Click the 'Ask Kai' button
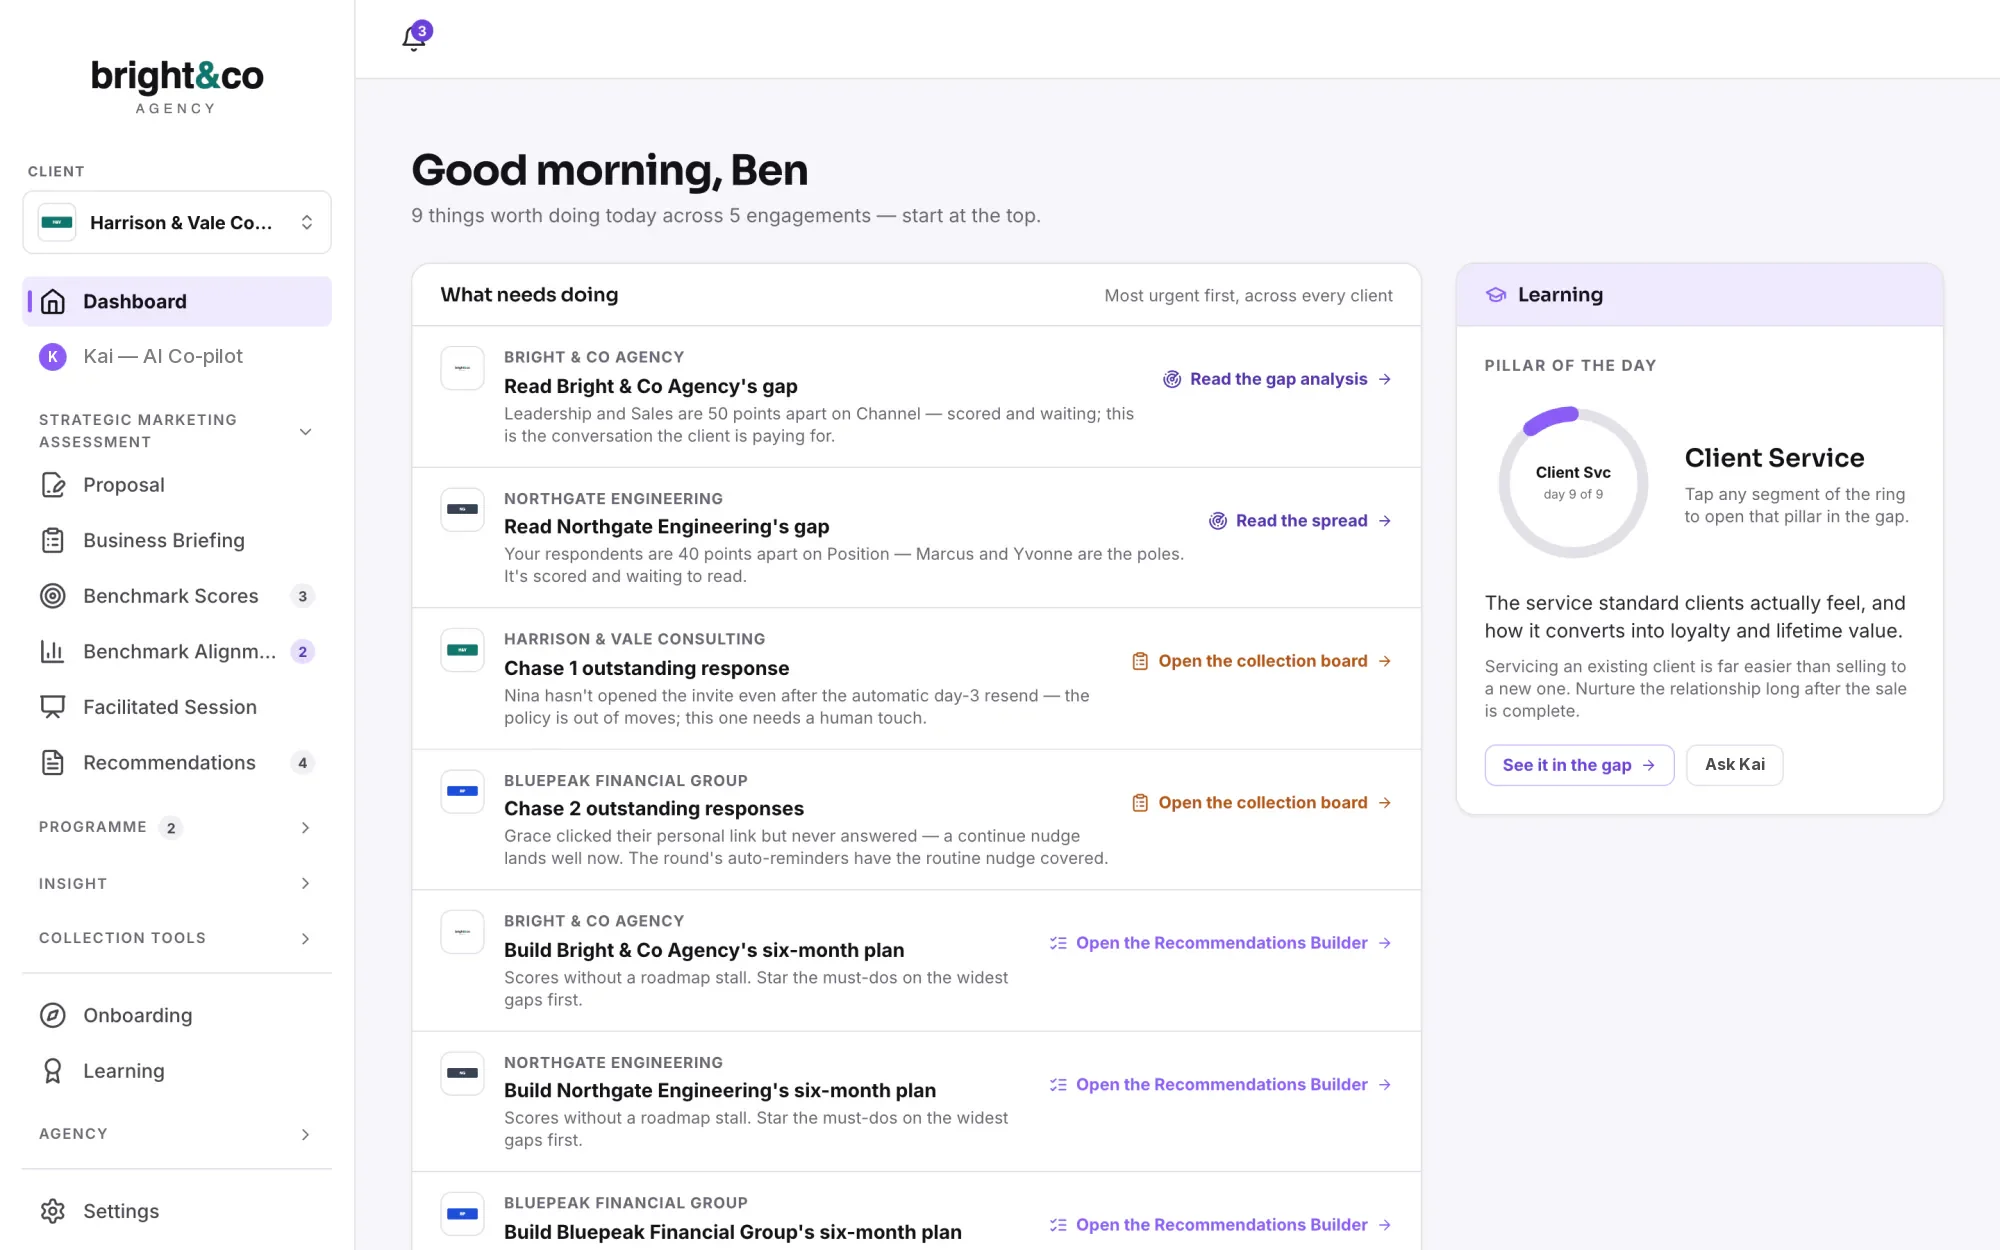 [x=1734, y=765]
